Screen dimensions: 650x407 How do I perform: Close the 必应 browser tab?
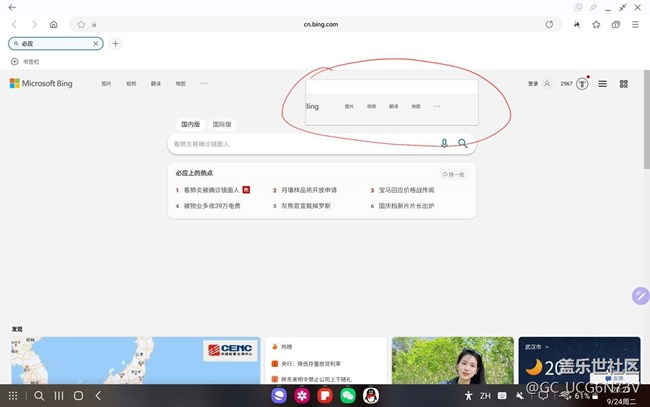(x=96, y=44)
